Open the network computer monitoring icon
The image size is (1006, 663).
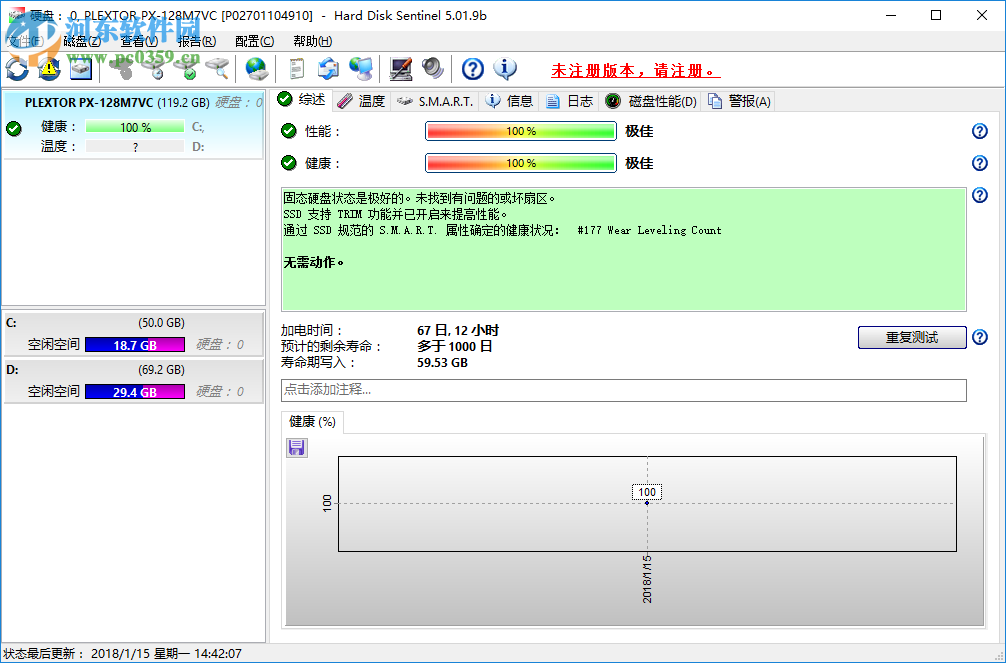click(x=362, y=69)
